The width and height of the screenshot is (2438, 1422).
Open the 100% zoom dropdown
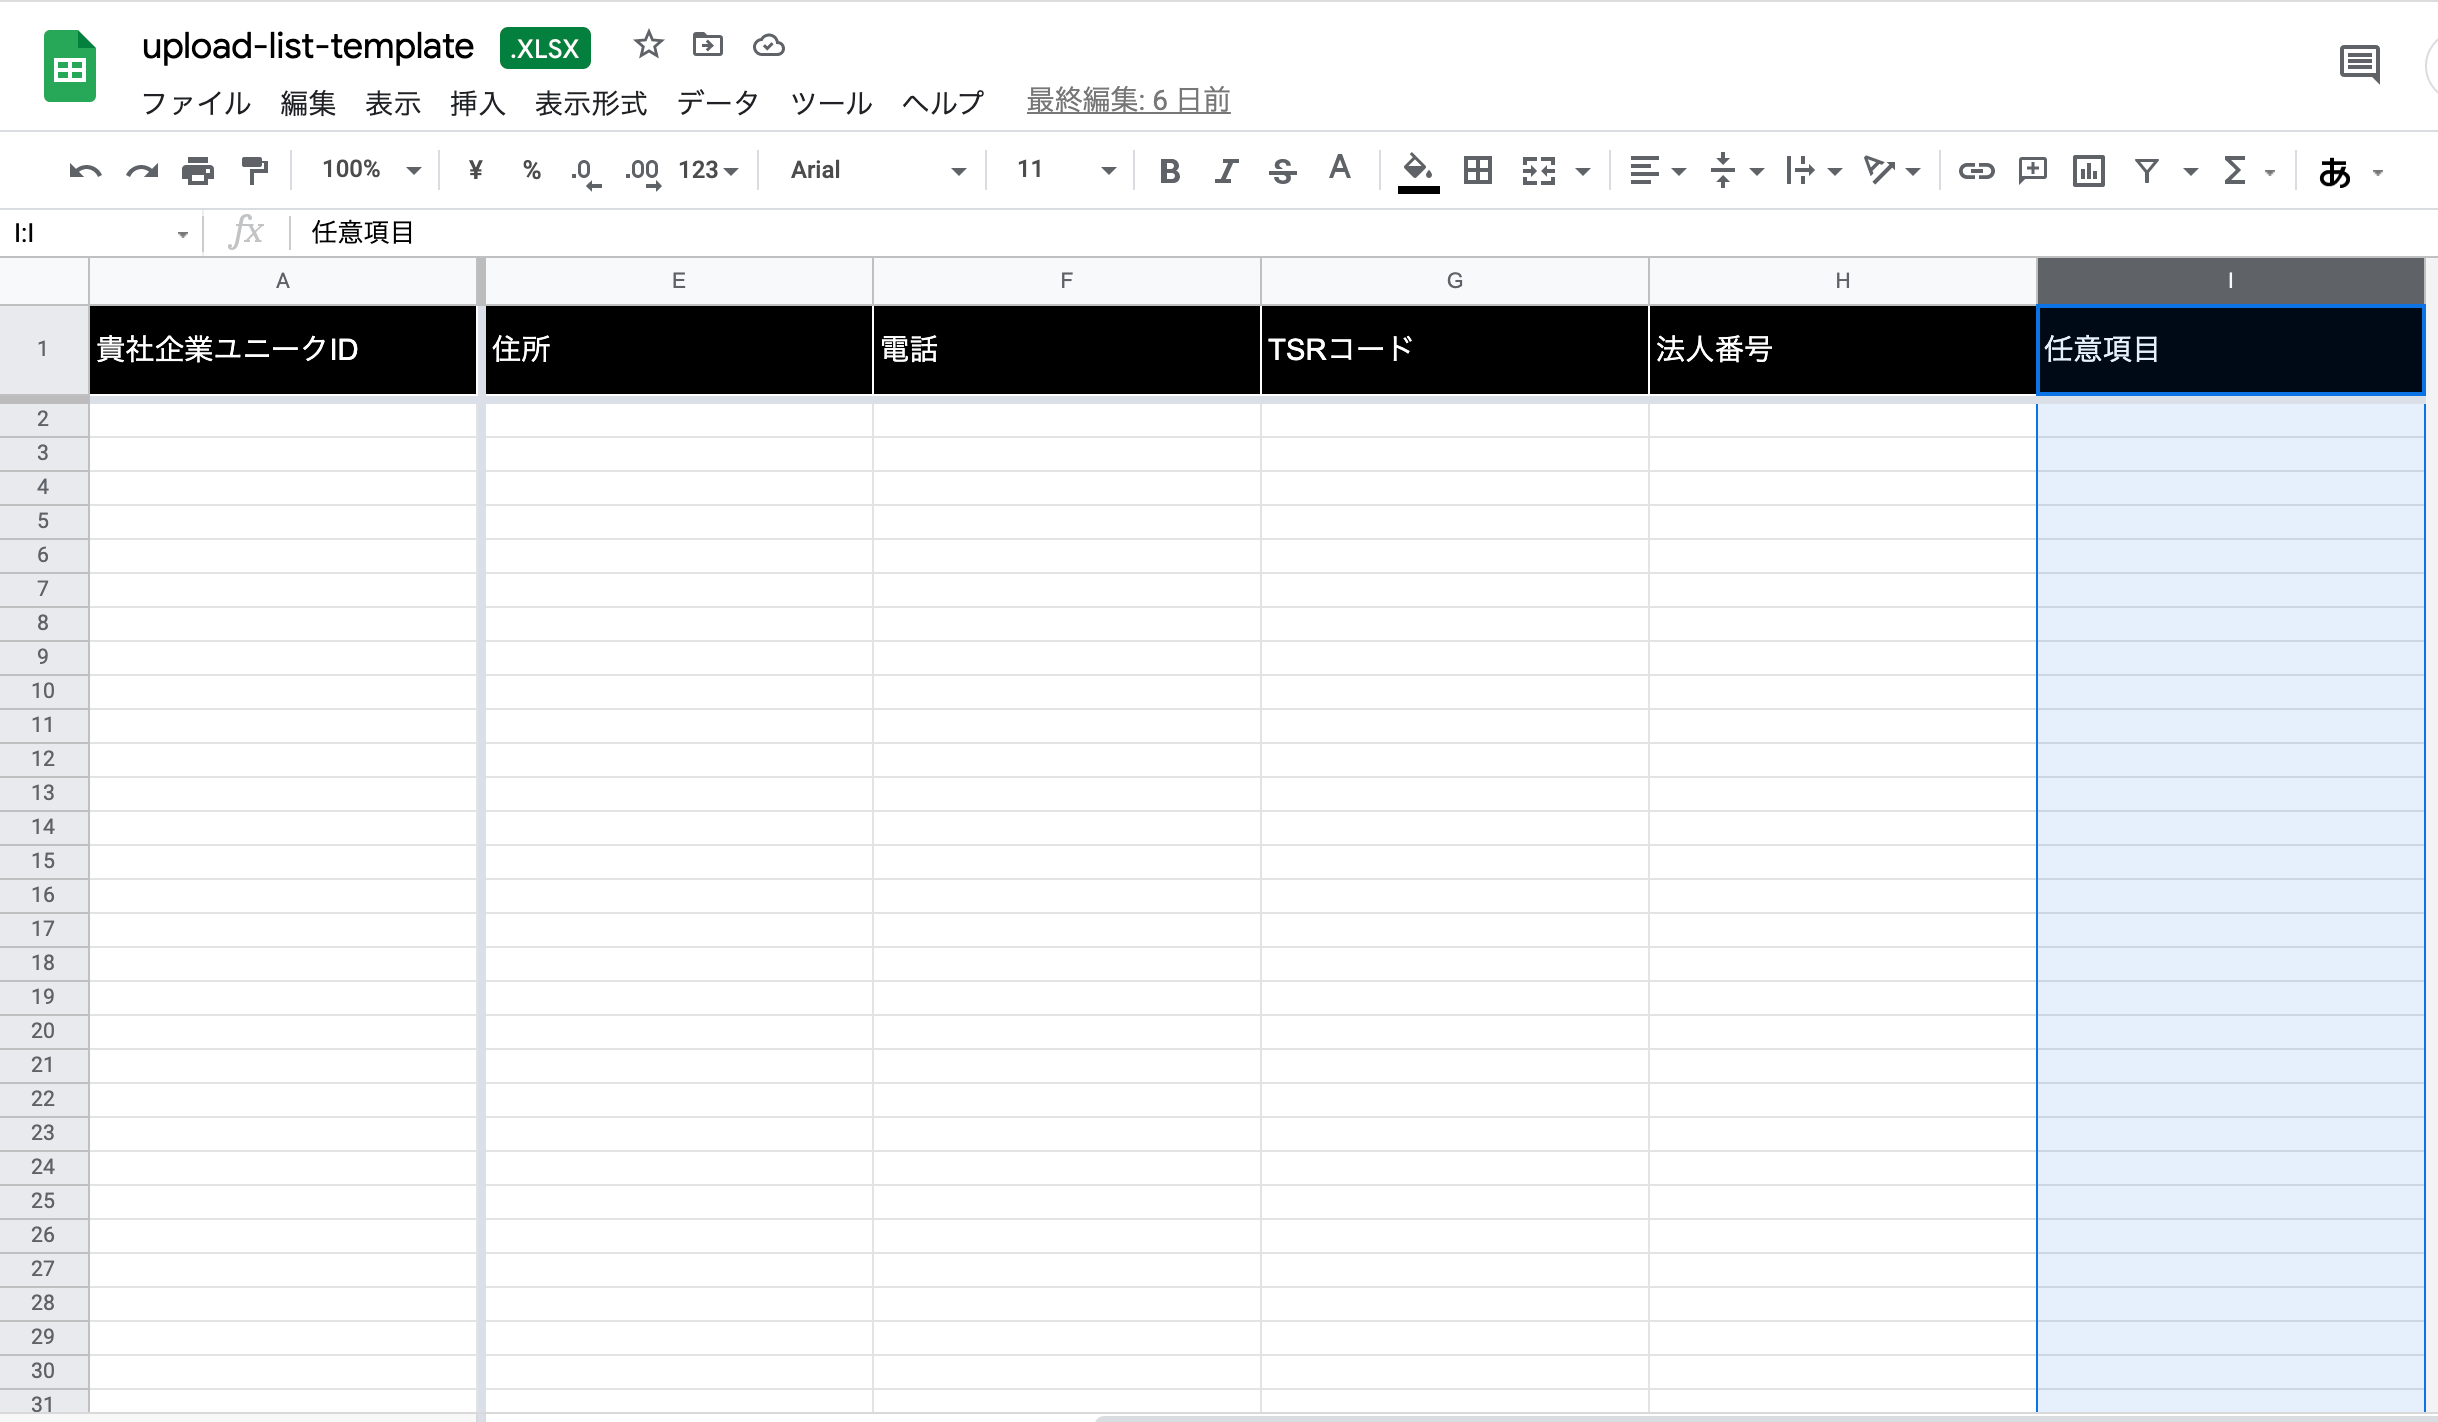pos(370,170)
